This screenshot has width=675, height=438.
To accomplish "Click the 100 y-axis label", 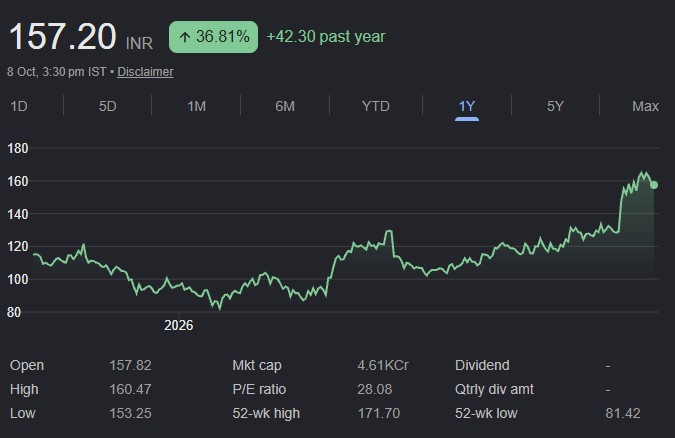I will [x=18, y=279].
